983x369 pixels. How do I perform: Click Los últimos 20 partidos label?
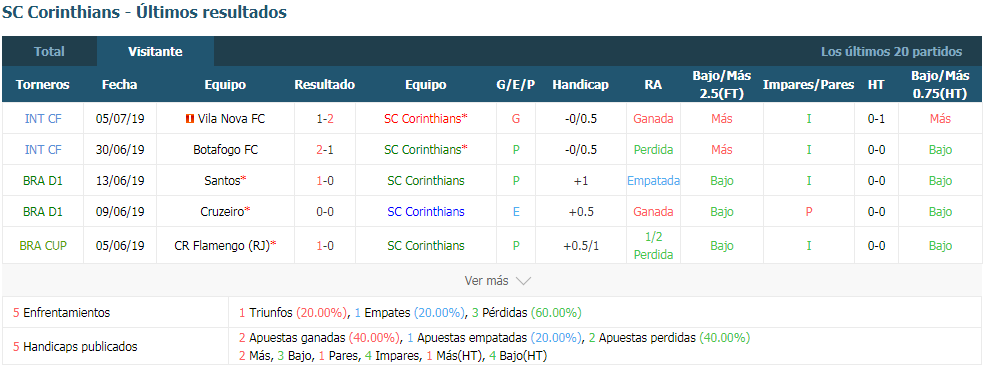point(891,51)
